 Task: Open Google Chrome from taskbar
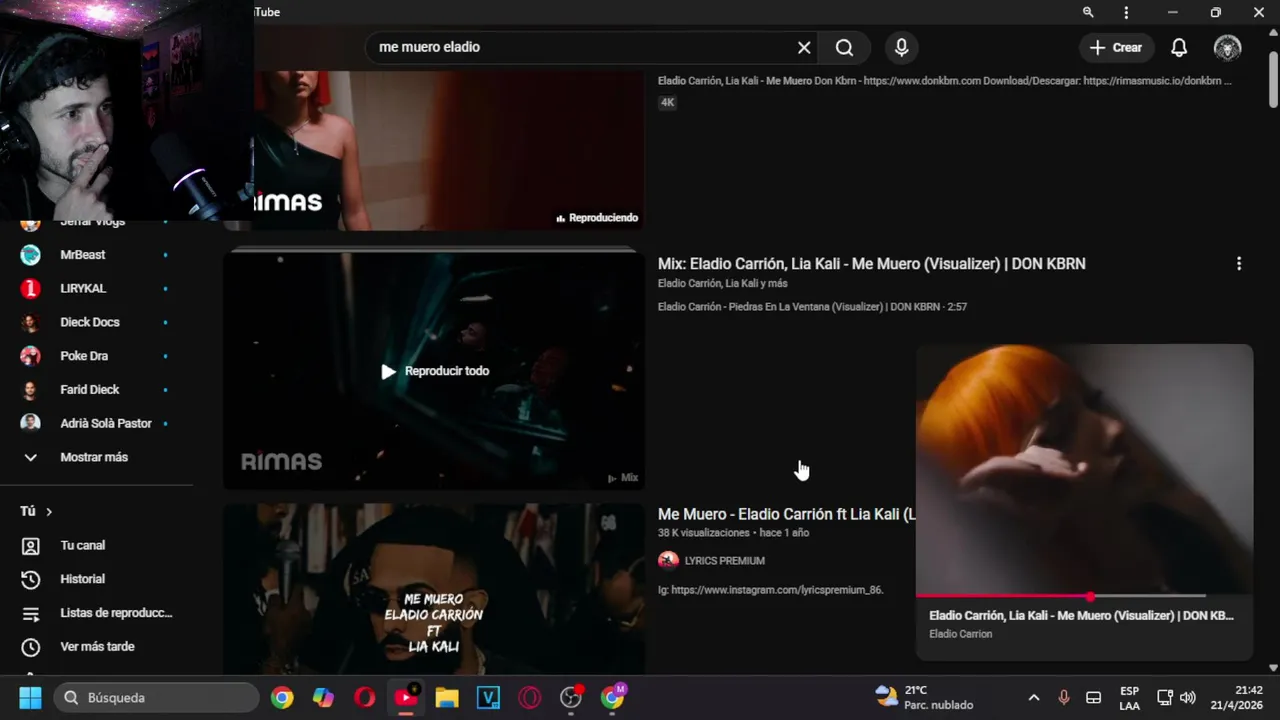coord(282,697)
